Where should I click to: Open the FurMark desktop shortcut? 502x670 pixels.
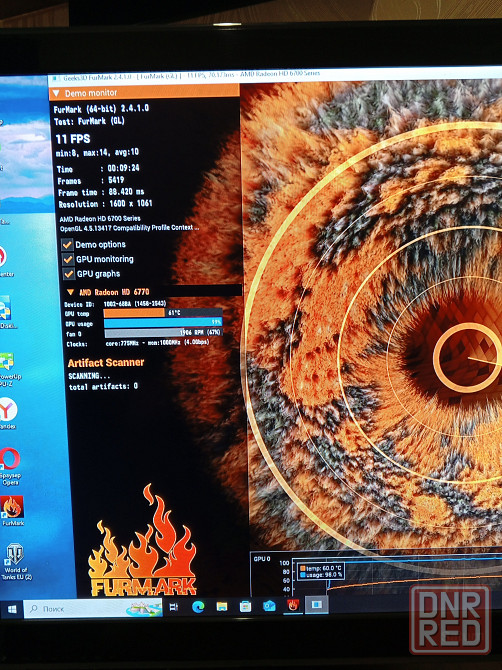13,510
